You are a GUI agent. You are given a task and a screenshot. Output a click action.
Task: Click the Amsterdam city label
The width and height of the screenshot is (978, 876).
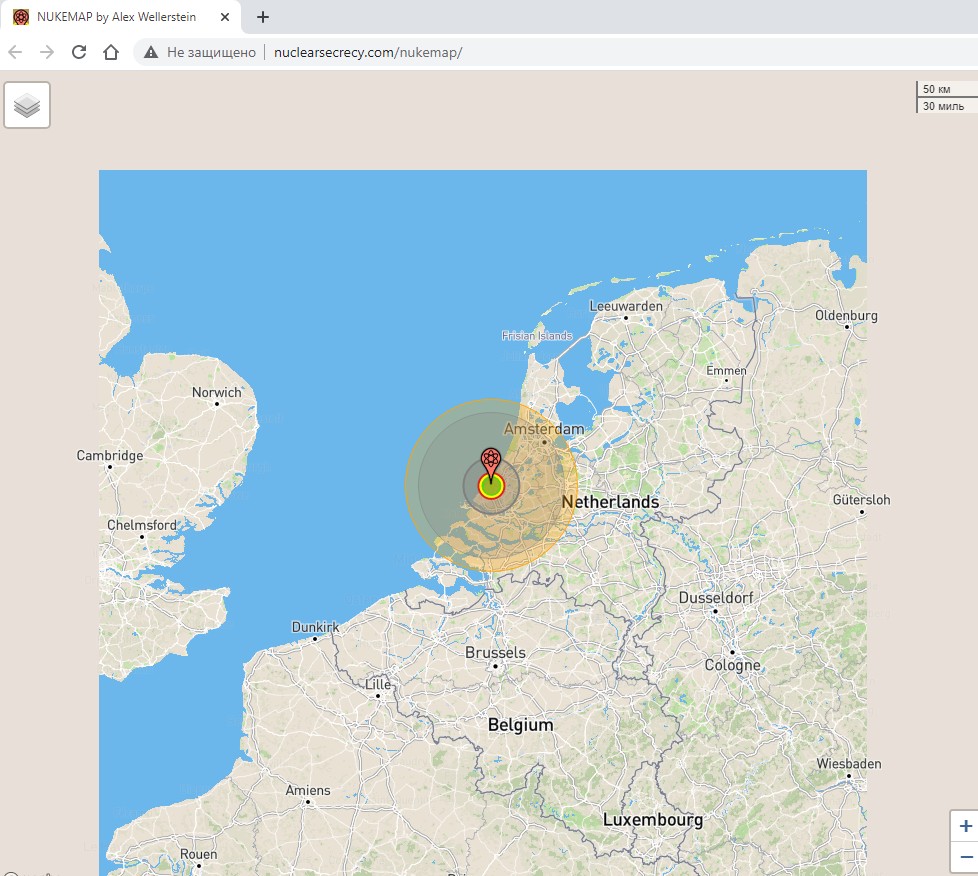click(x=544, y=429)
